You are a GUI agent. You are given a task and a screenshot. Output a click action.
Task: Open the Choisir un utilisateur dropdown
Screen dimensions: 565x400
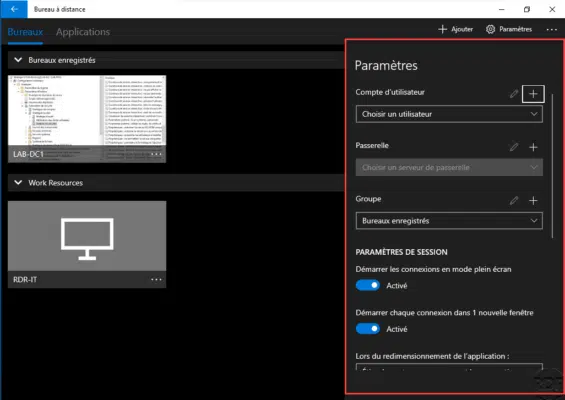pyautogui.click(x=449, y=114)
